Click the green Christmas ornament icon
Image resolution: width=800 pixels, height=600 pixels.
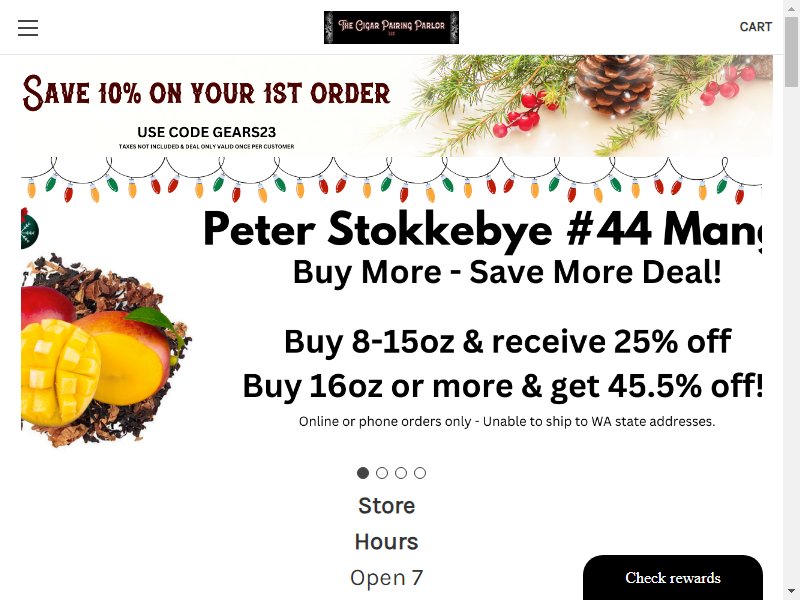point(29,229)
